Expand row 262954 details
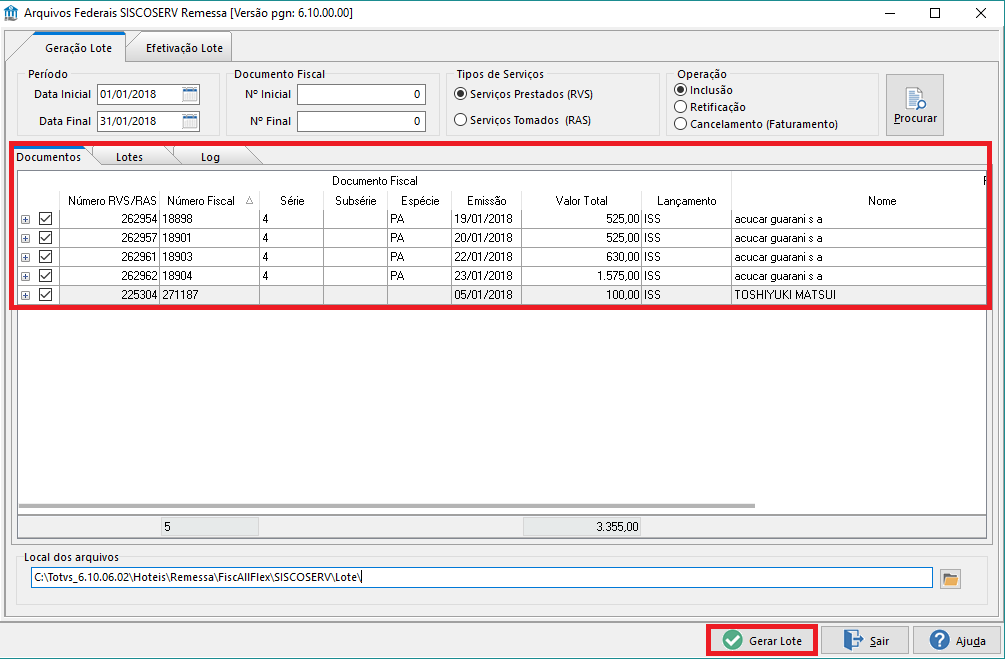Viewport: 1005px width, 659px height. [x=25, y=219]
